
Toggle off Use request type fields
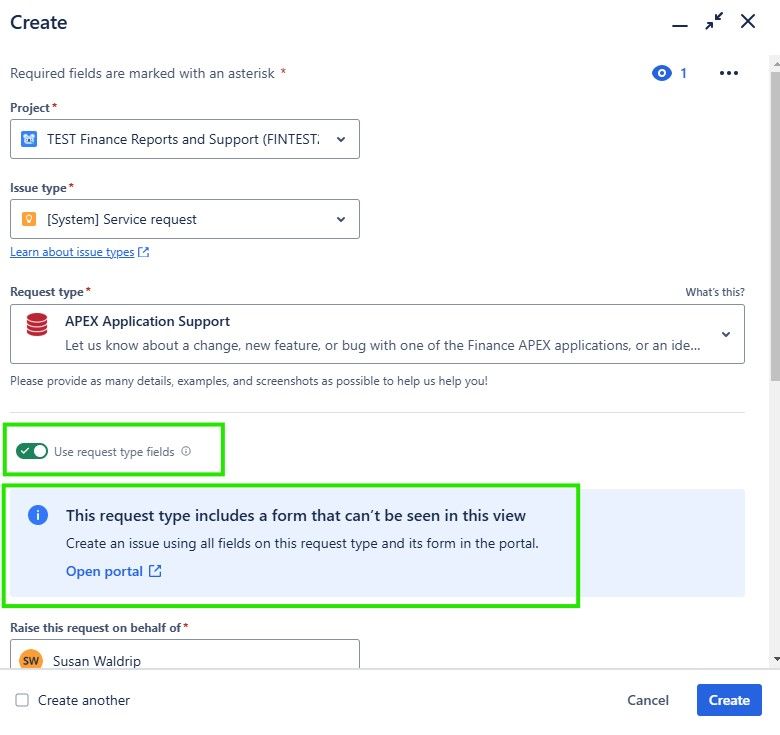(x=32, y=451)
